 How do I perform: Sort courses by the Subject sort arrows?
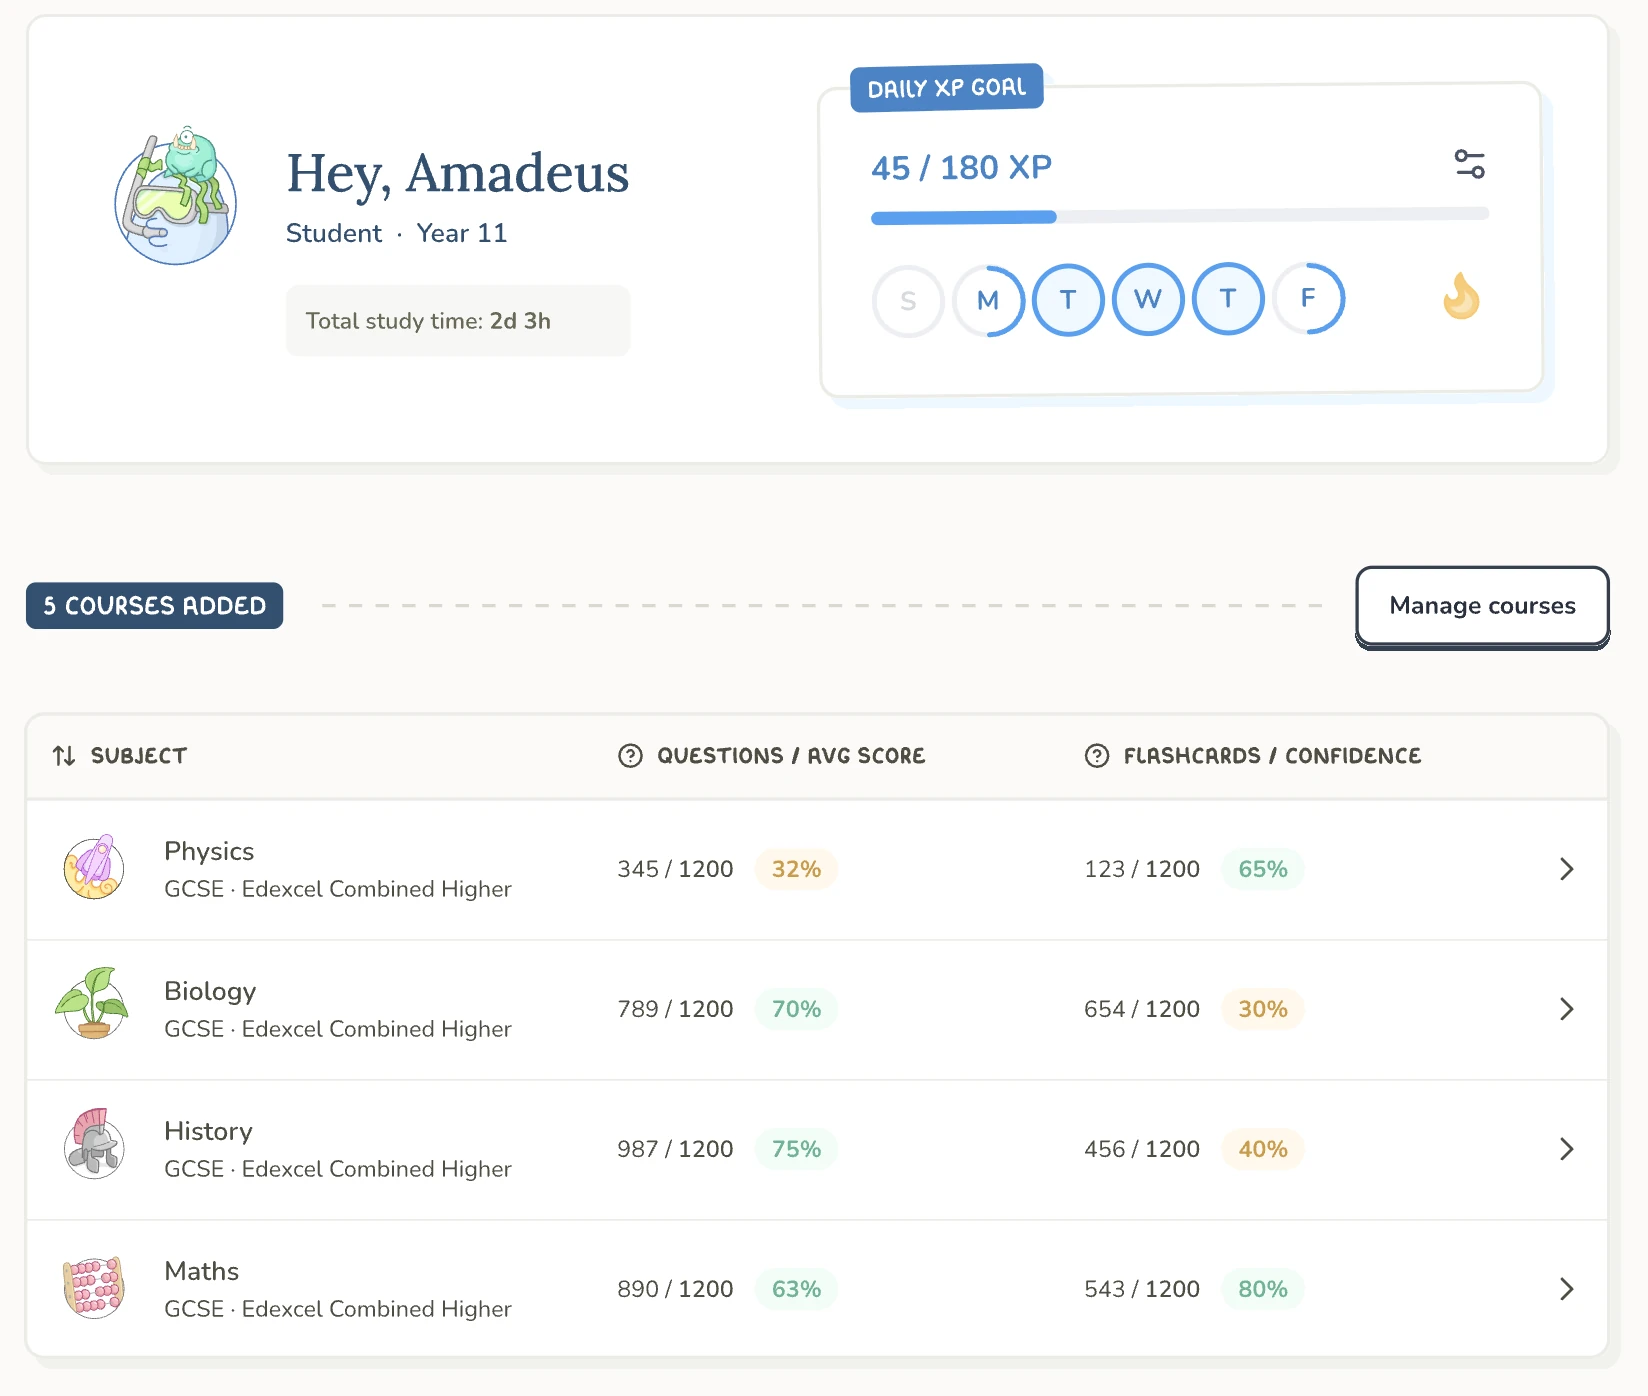click(x=64, y=756)
